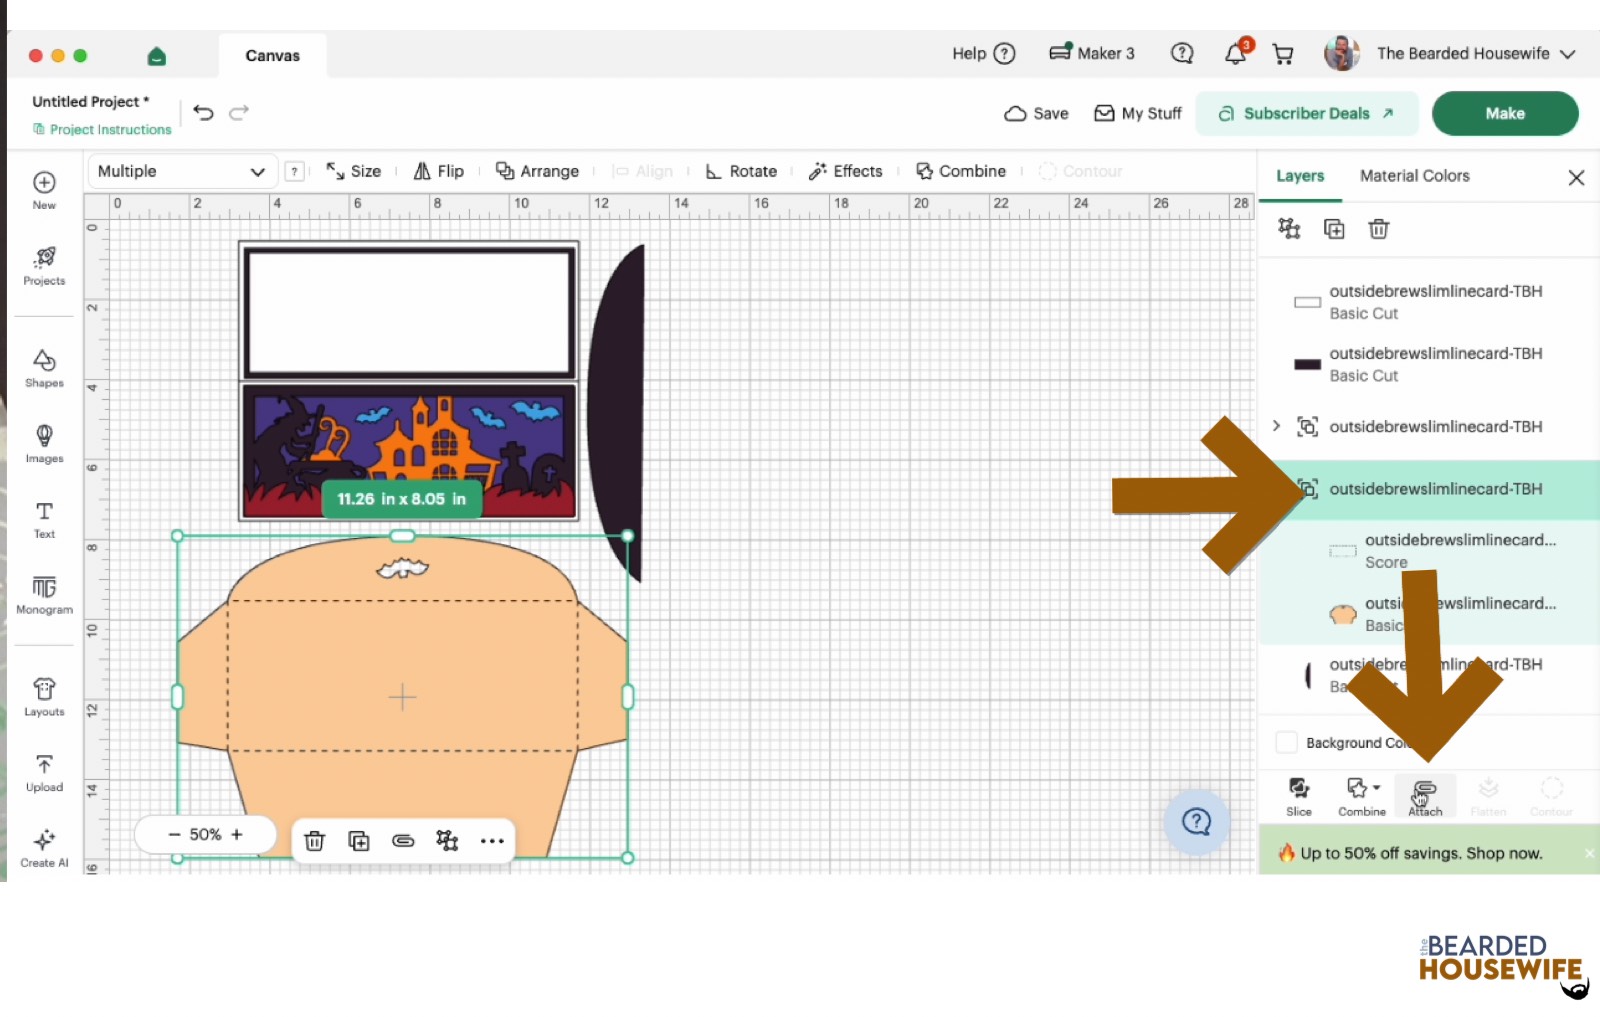This screenshot has height=1017, width=1600.
Task: Select the white rectangle on canvas
Action: 409,313
